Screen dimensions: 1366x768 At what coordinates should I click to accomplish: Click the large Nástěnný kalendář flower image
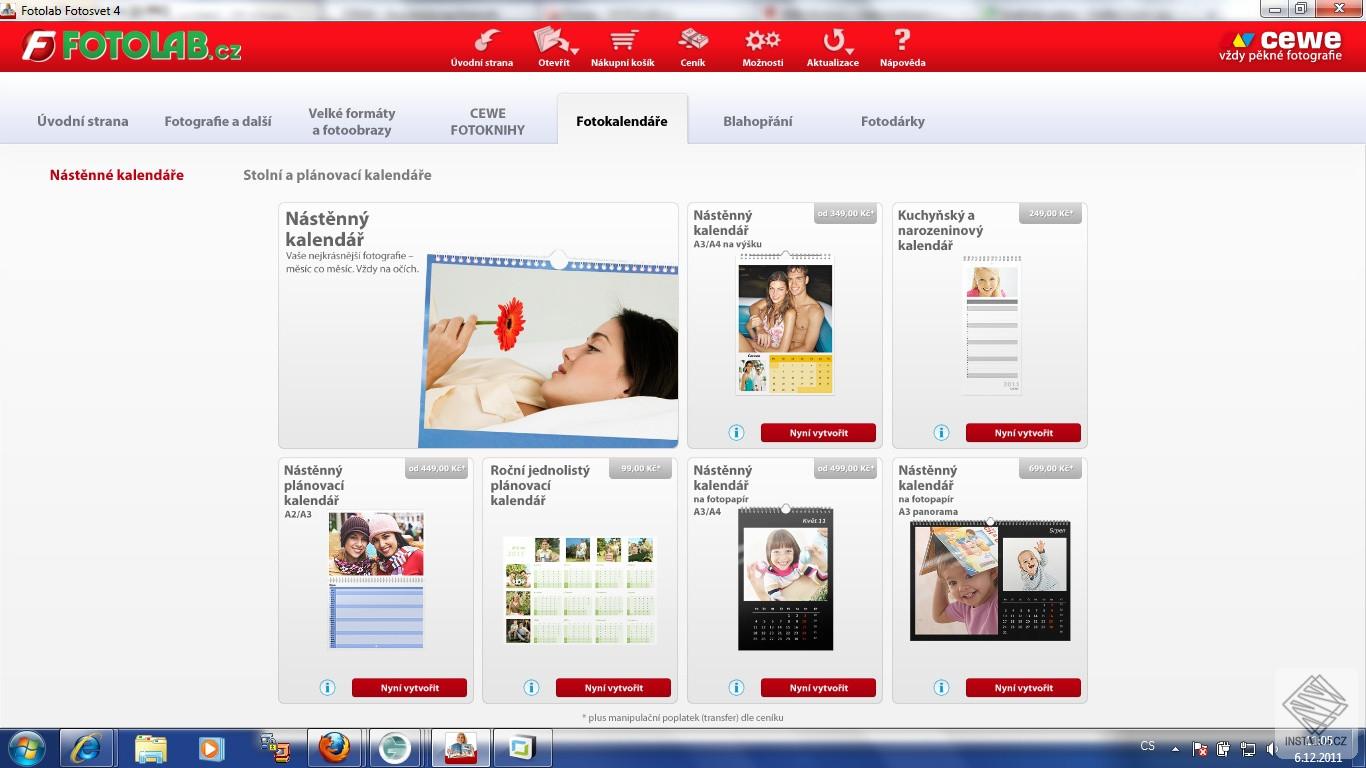(x=549, y=350)
